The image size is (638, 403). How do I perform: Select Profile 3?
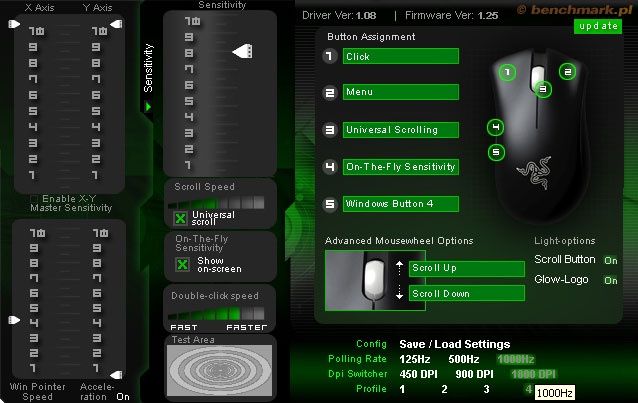coord(486,389)
